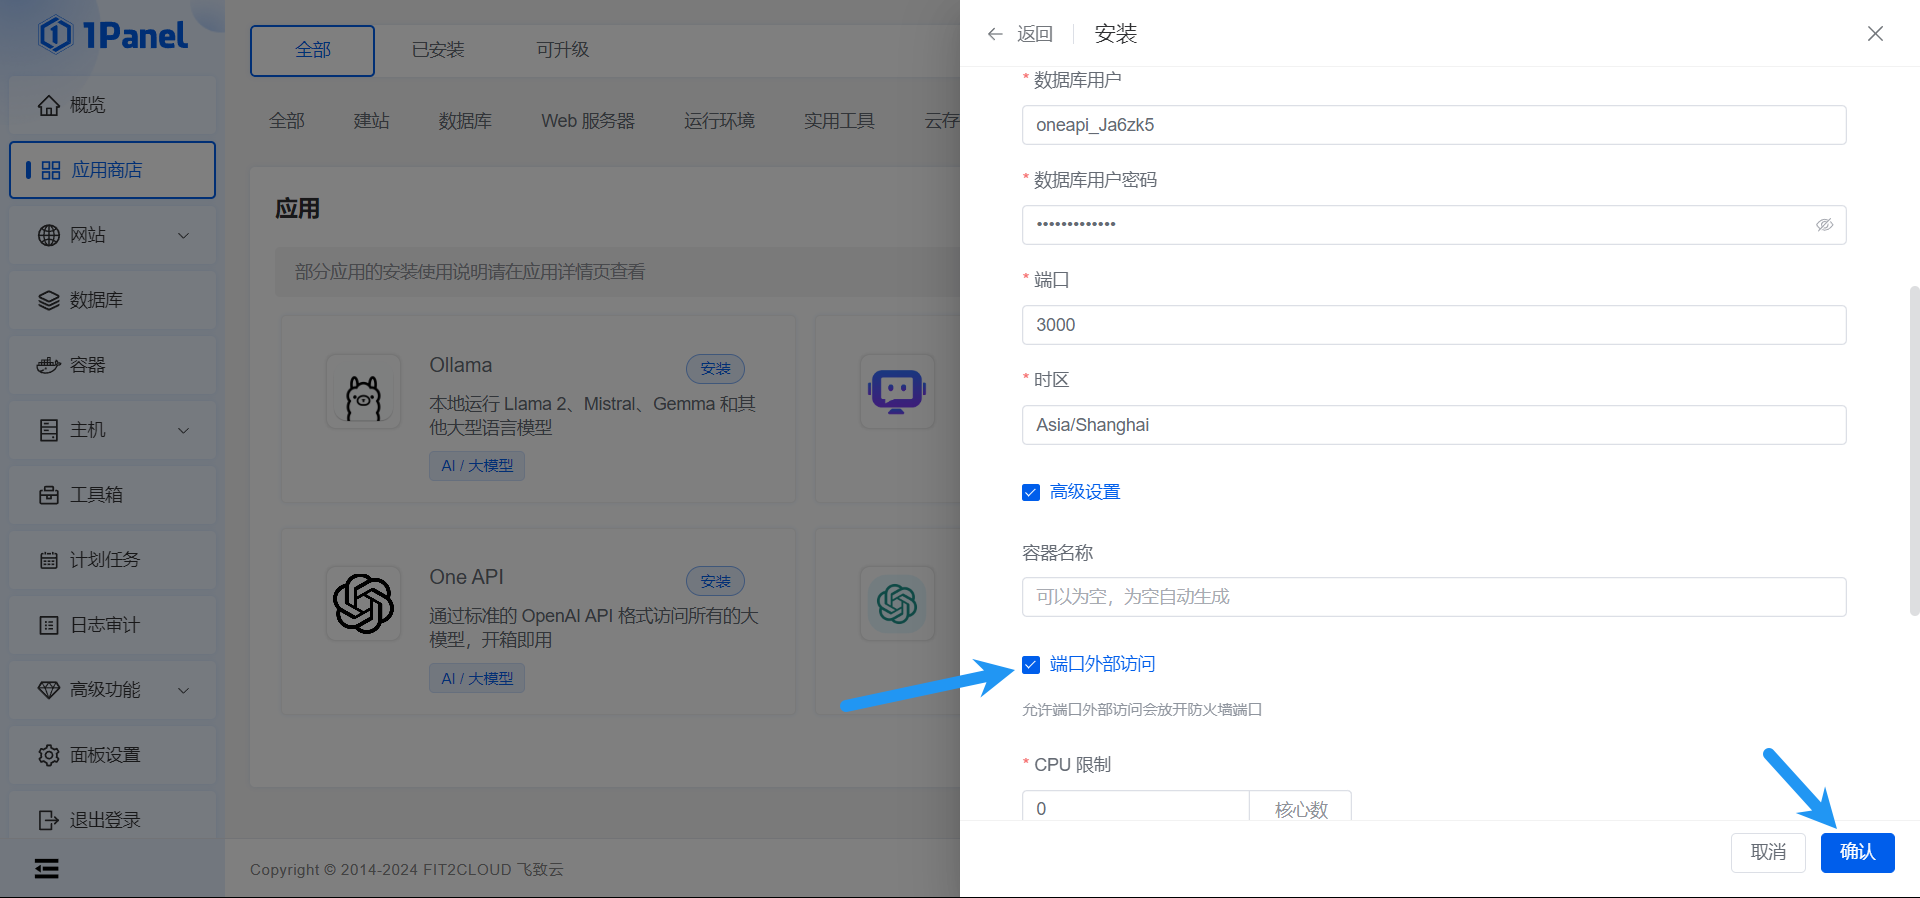
Task: Show the database password via eye icon
Action: (x=1824, y=225)
